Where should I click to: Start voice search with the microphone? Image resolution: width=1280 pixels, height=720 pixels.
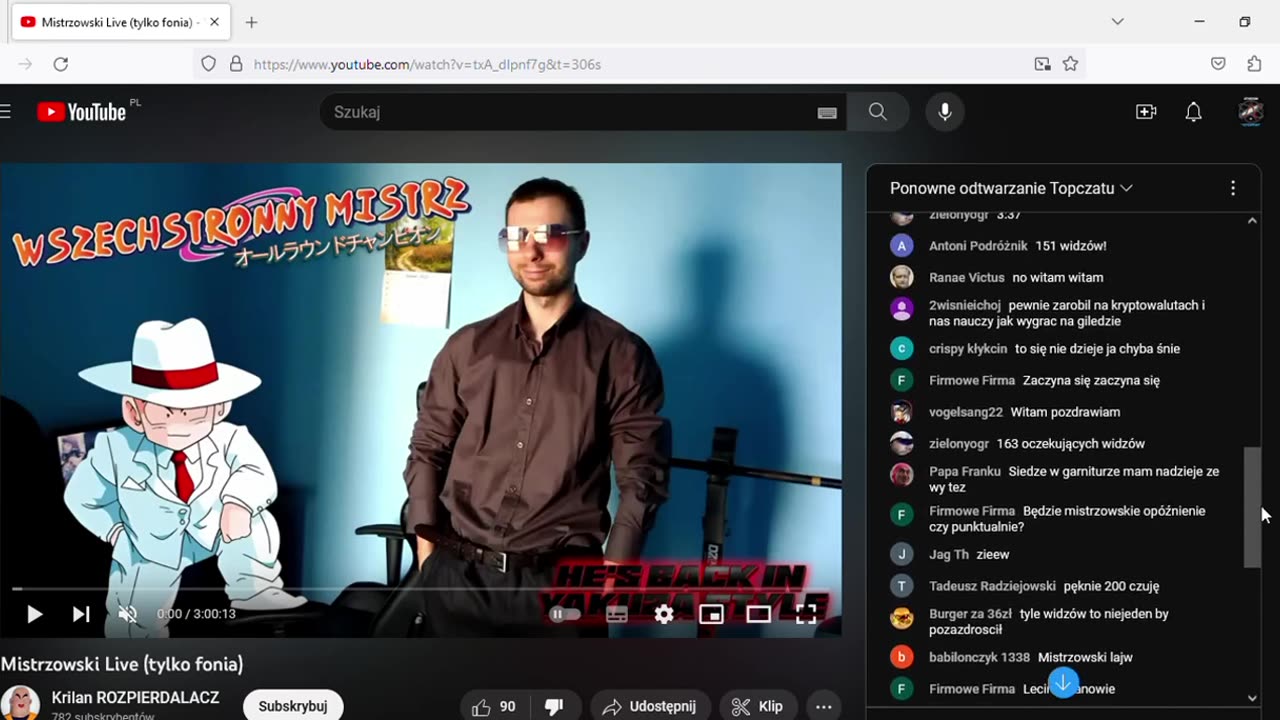tap(944, 112)
